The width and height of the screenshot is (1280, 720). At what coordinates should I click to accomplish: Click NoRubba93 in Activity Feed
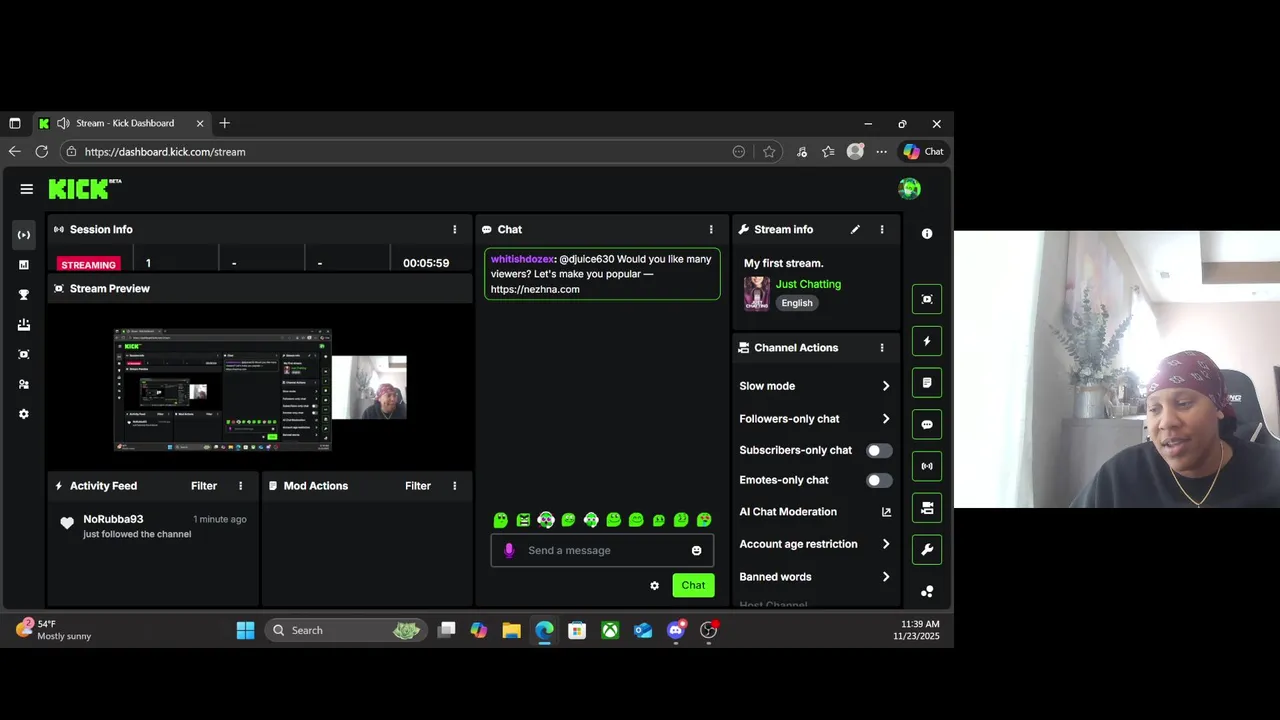pyautogui.click(x=113, y=519)
